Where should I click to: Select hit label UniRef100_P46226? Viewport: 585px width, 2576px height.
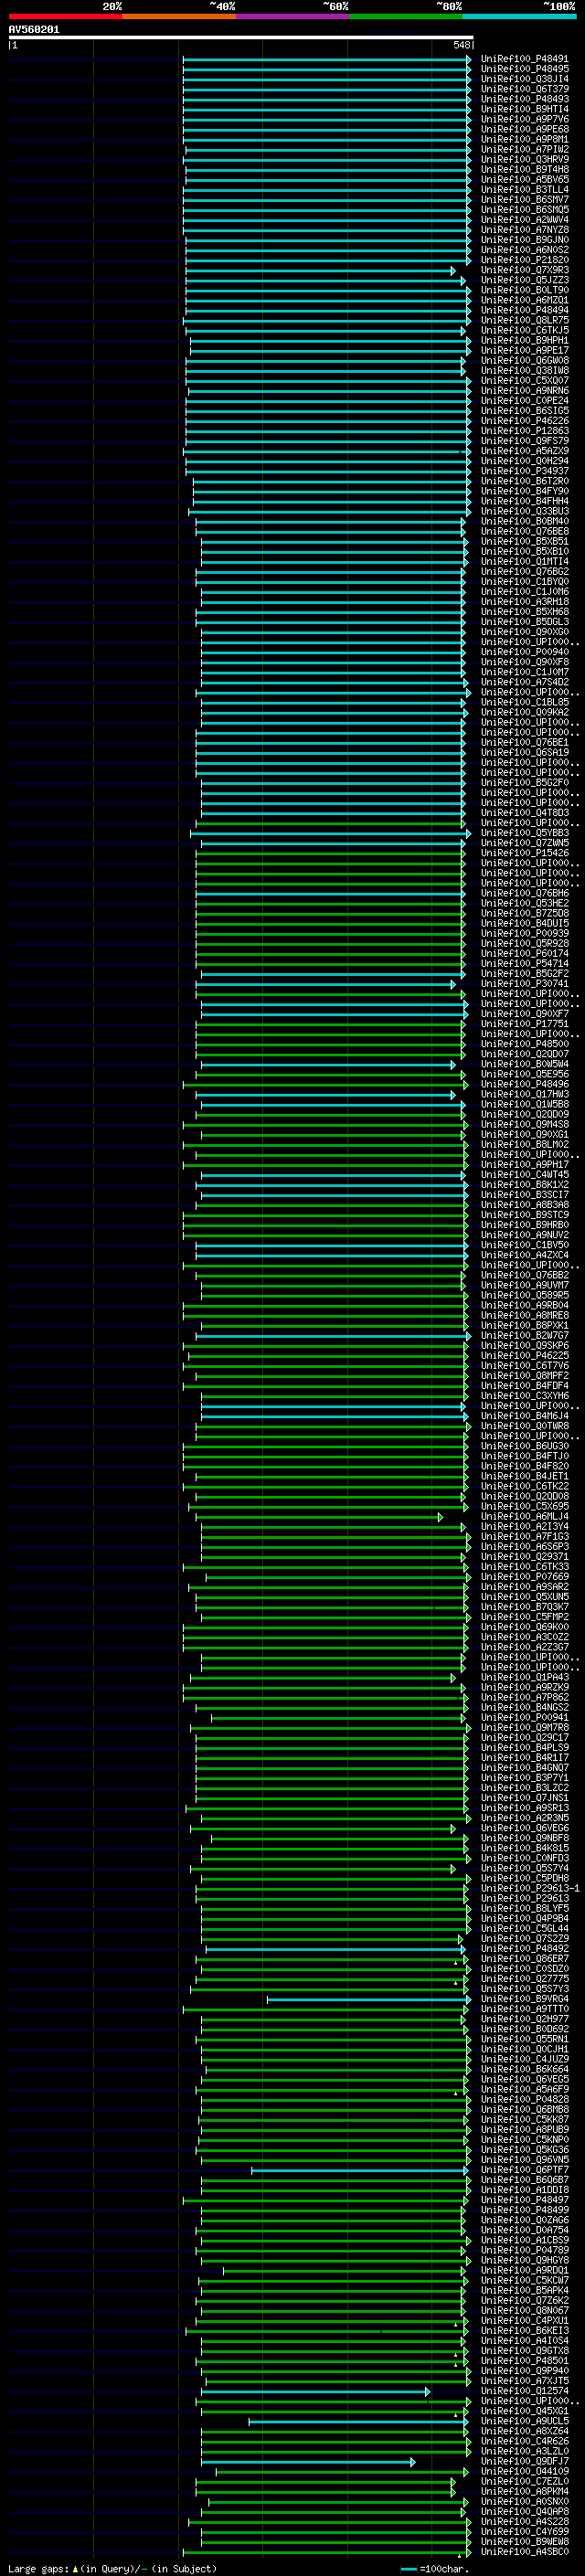click(x=524, y=421)
